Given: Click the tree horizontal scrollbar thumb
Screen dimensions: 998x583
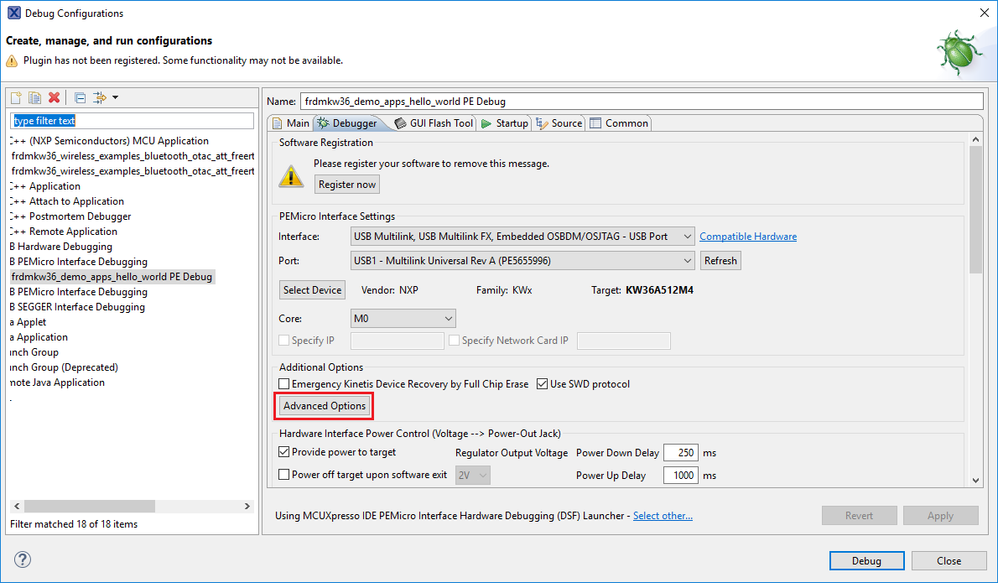Looking at the screenshot, I should click(x=89, y=506).
